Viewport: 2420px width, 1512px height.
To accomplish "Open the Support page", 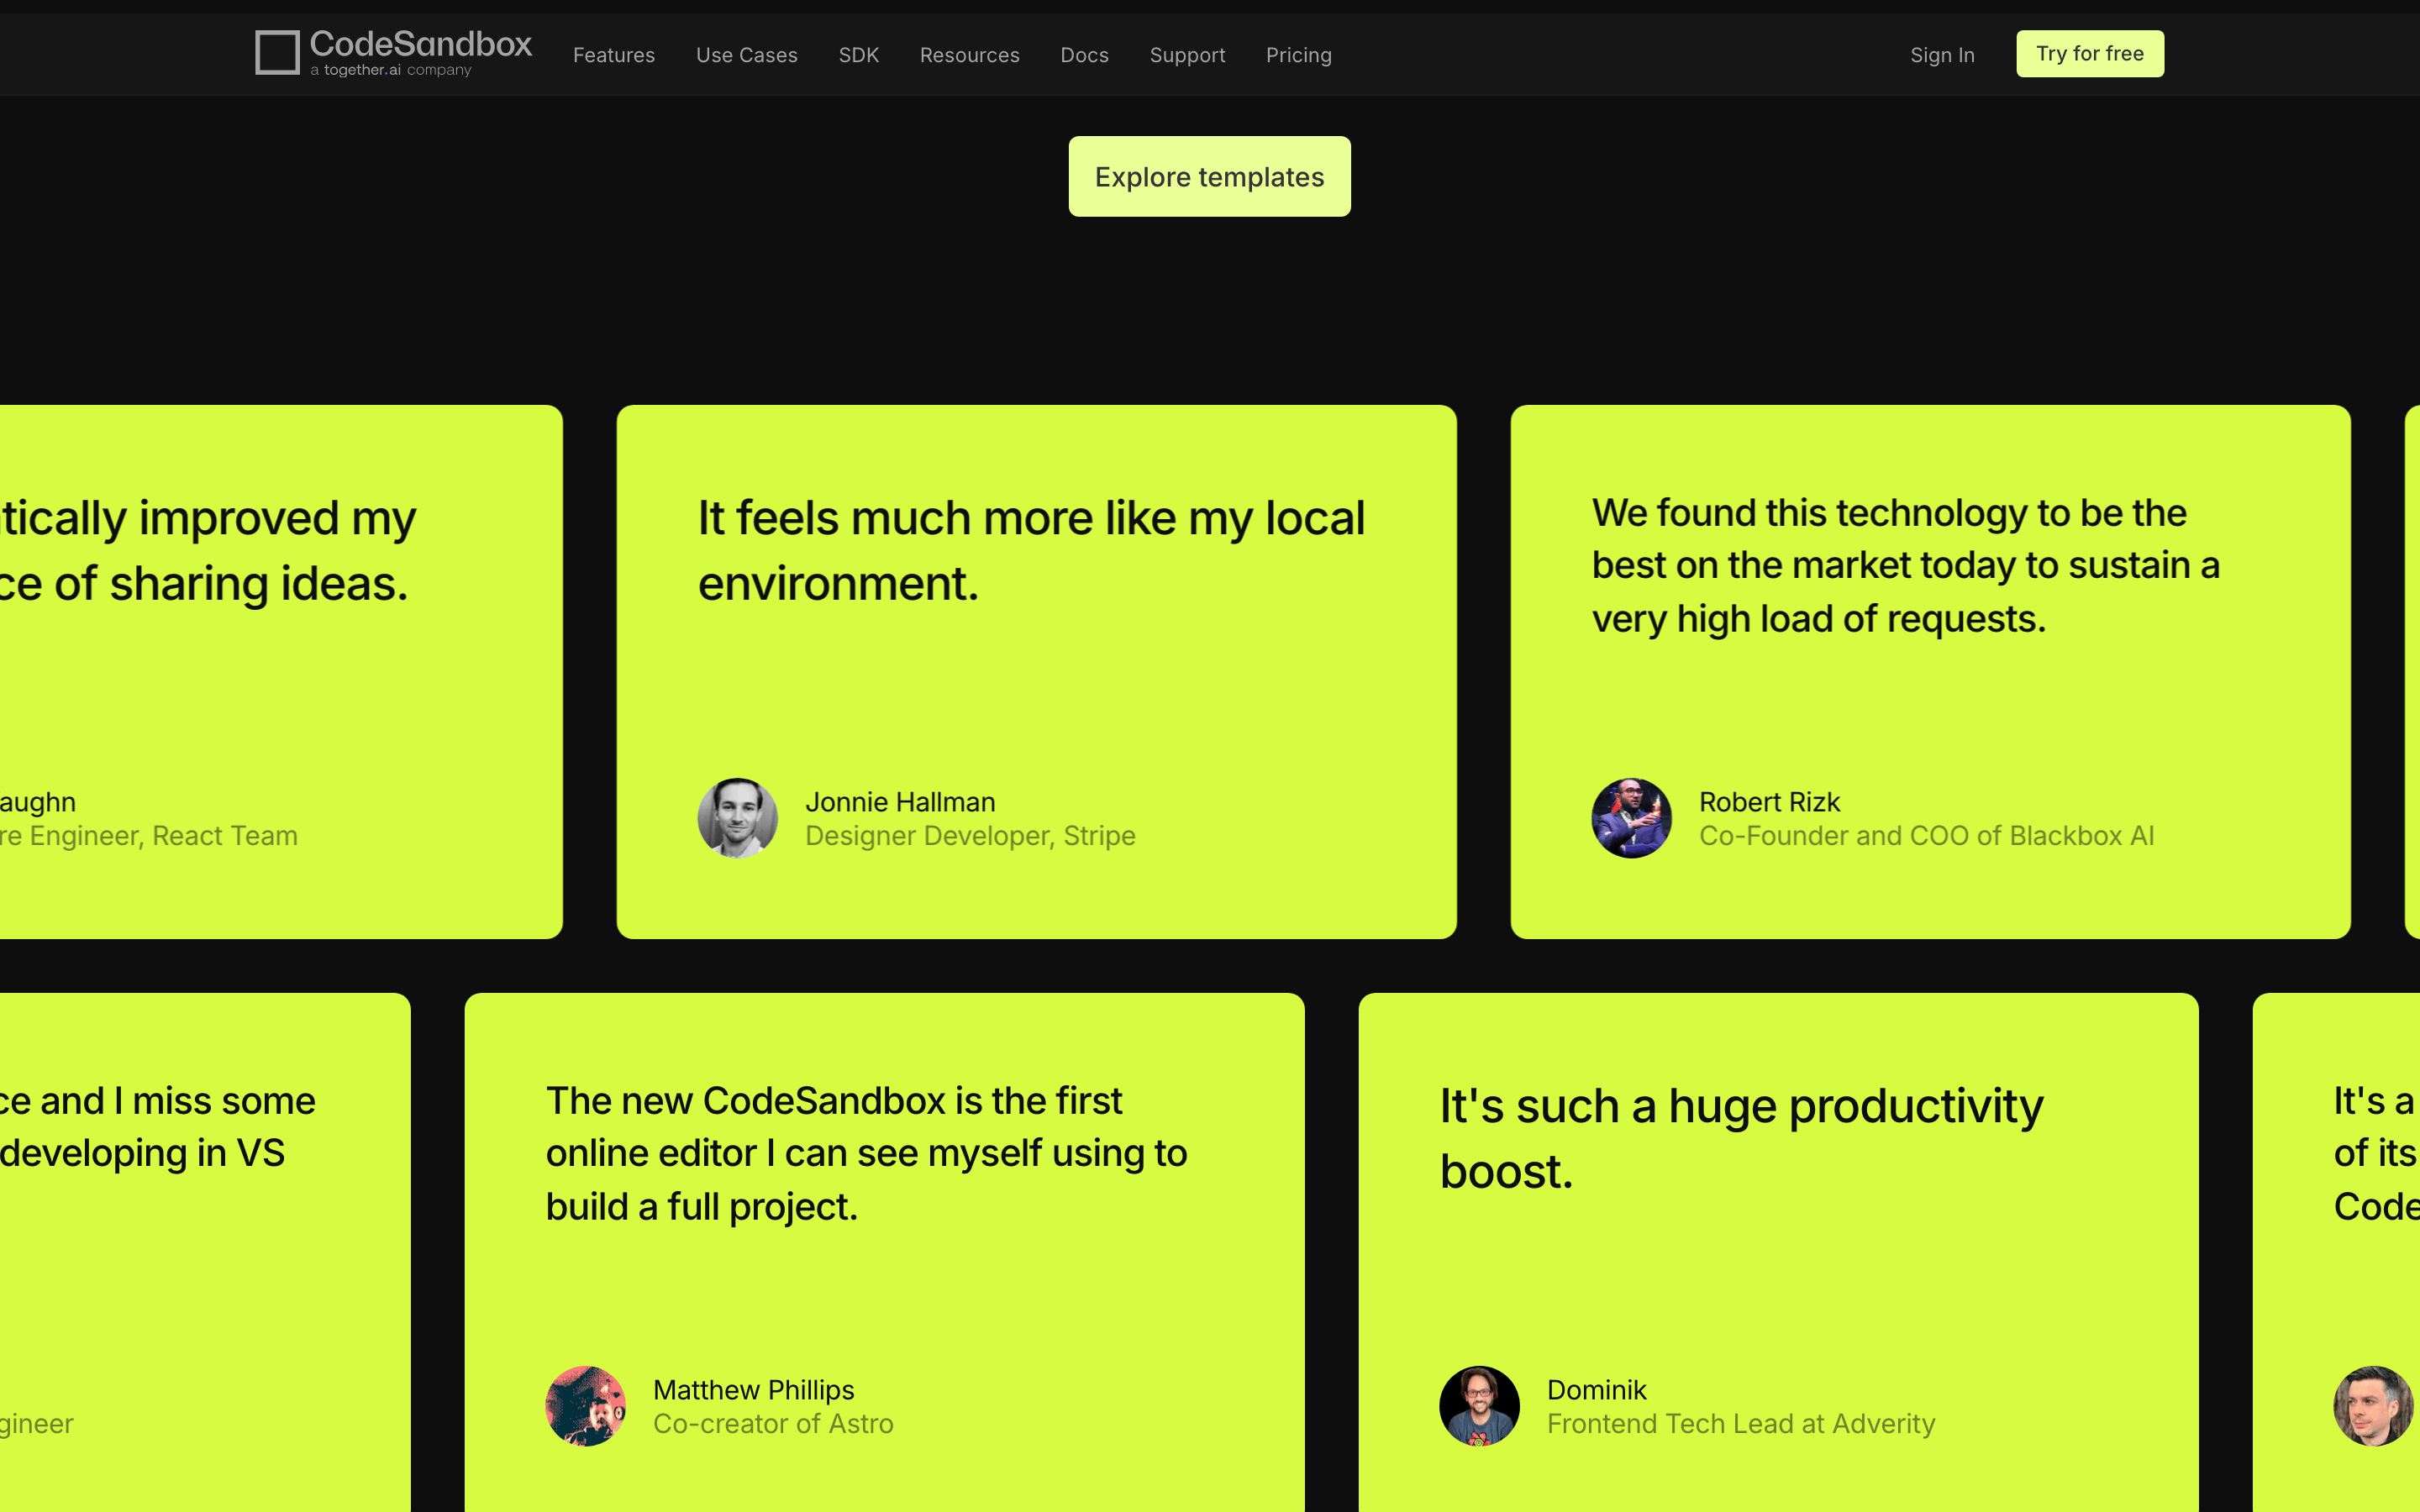I will pyautogui.click(x=1188, y=55).
